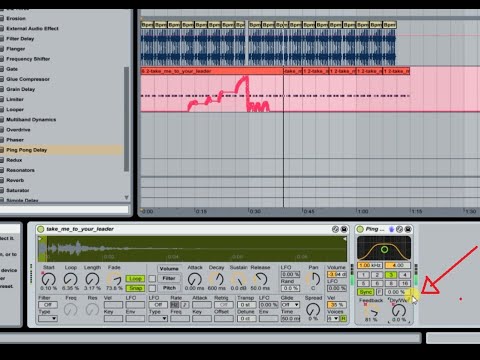
Task: Click the browser list scroll-down arrow
Action: pos(126,197)
